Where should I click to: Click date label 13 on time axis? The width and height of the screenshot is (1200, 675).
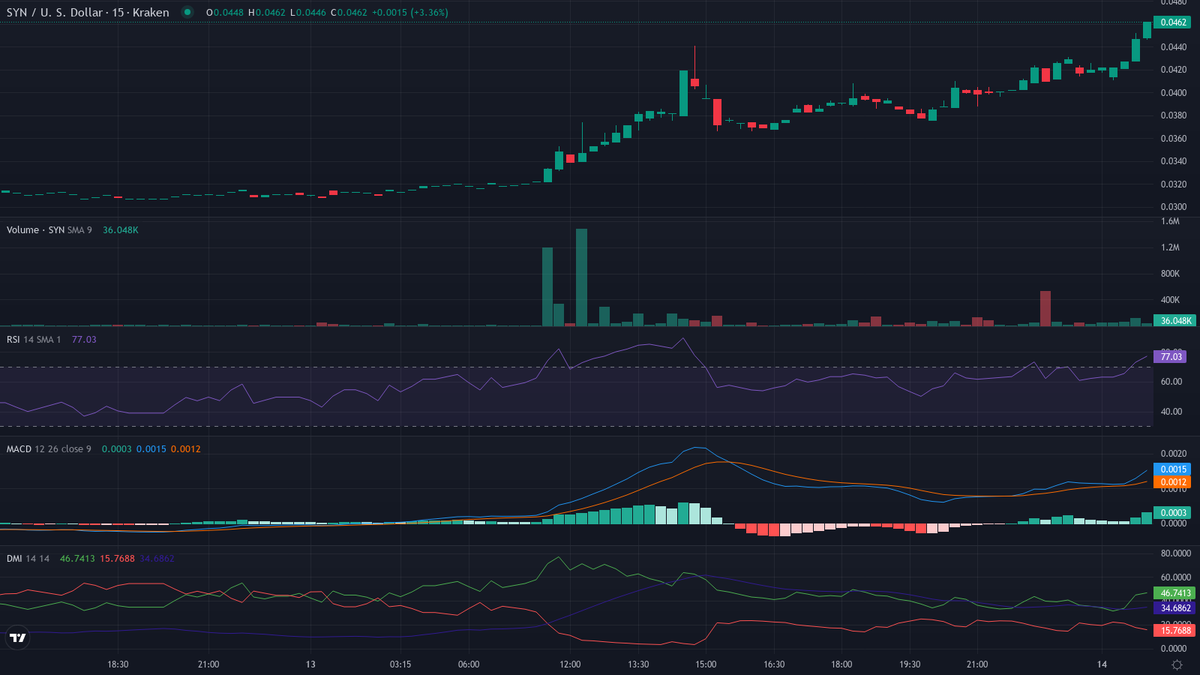tap(311, 664)
